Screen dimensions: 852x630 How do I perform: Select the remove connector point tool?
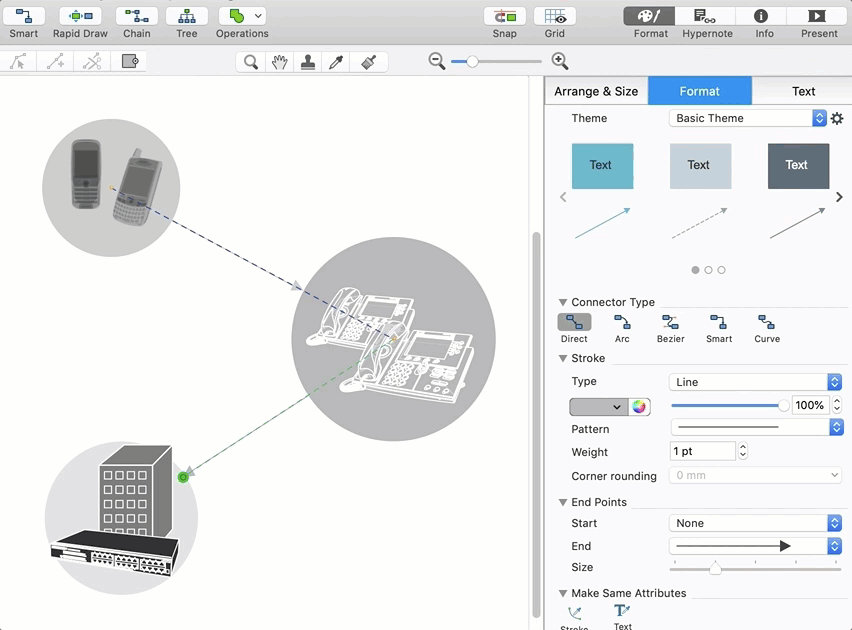tap(92, 61)
